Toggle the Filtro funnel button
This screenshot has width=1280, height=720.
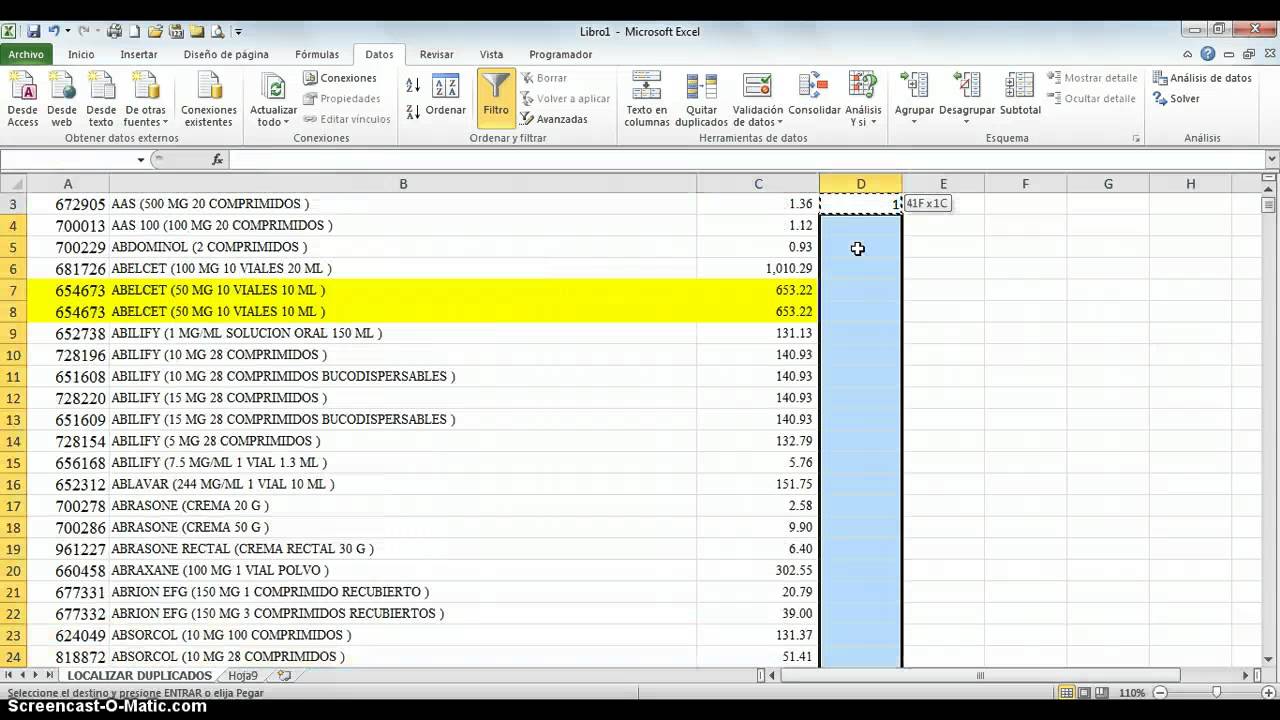pyautogui.click(x=496, y=98)
